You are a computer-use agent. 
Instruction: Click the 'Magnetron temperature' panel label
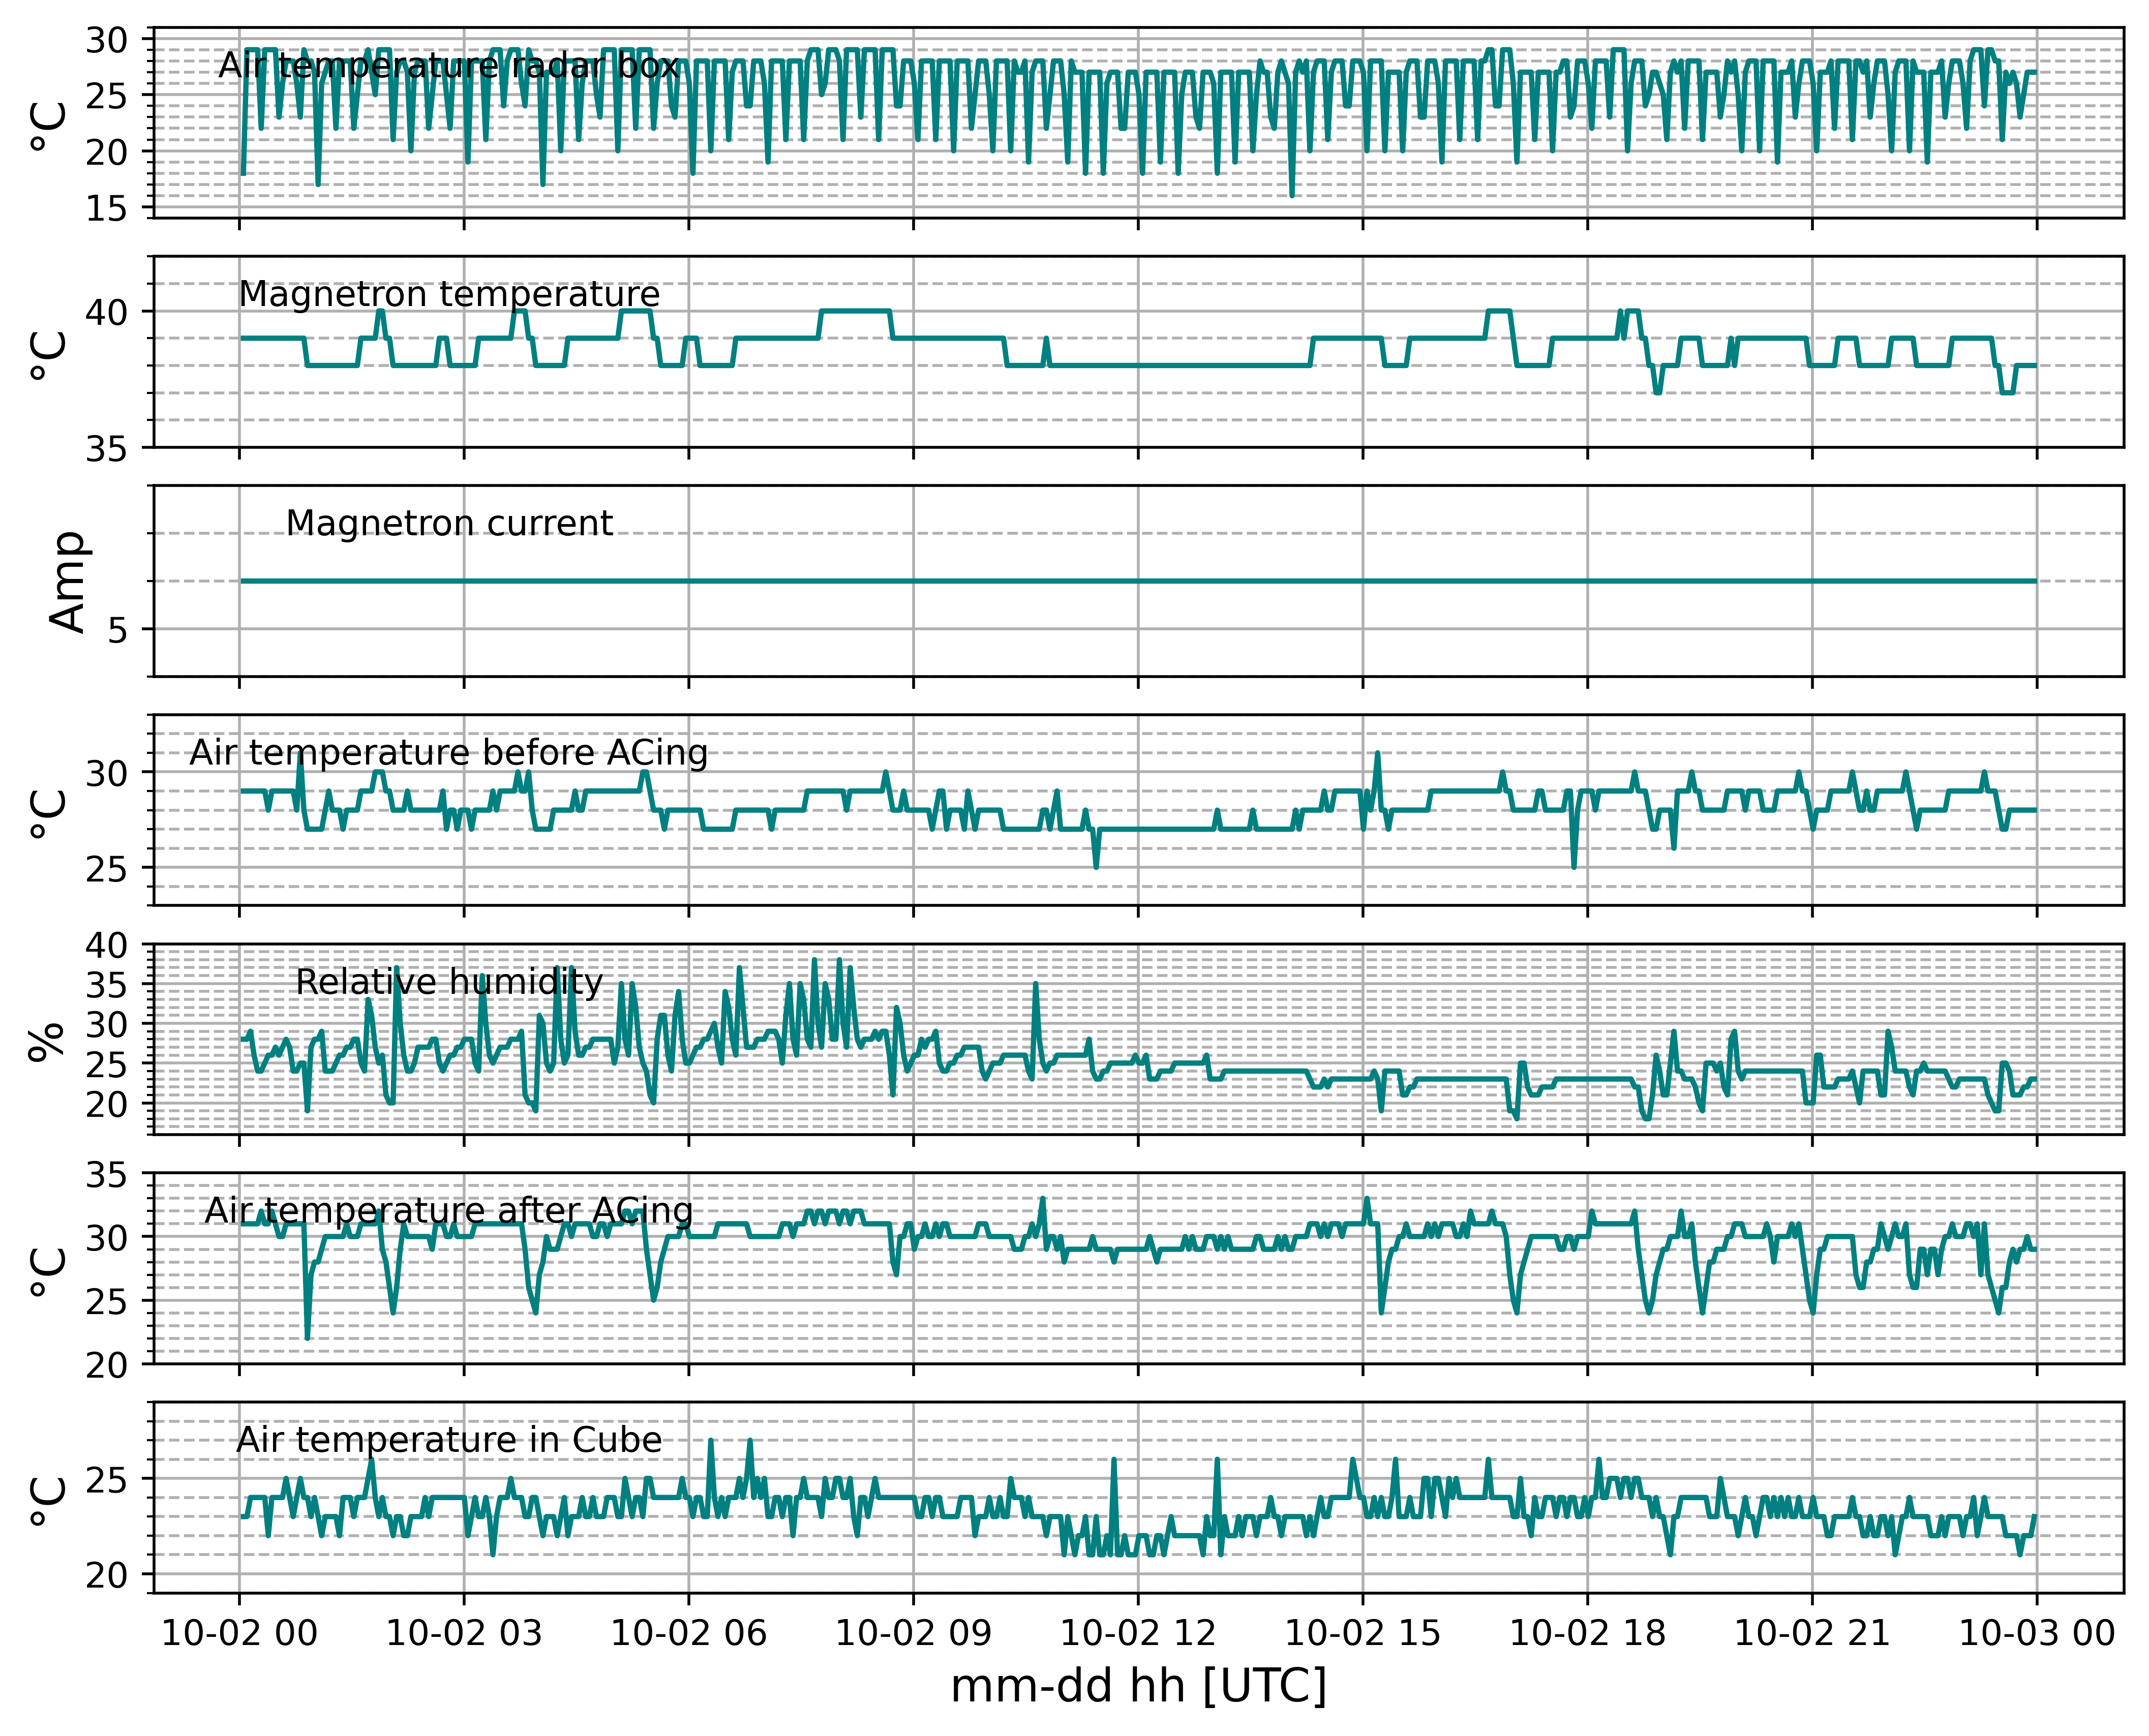(449, 294)
